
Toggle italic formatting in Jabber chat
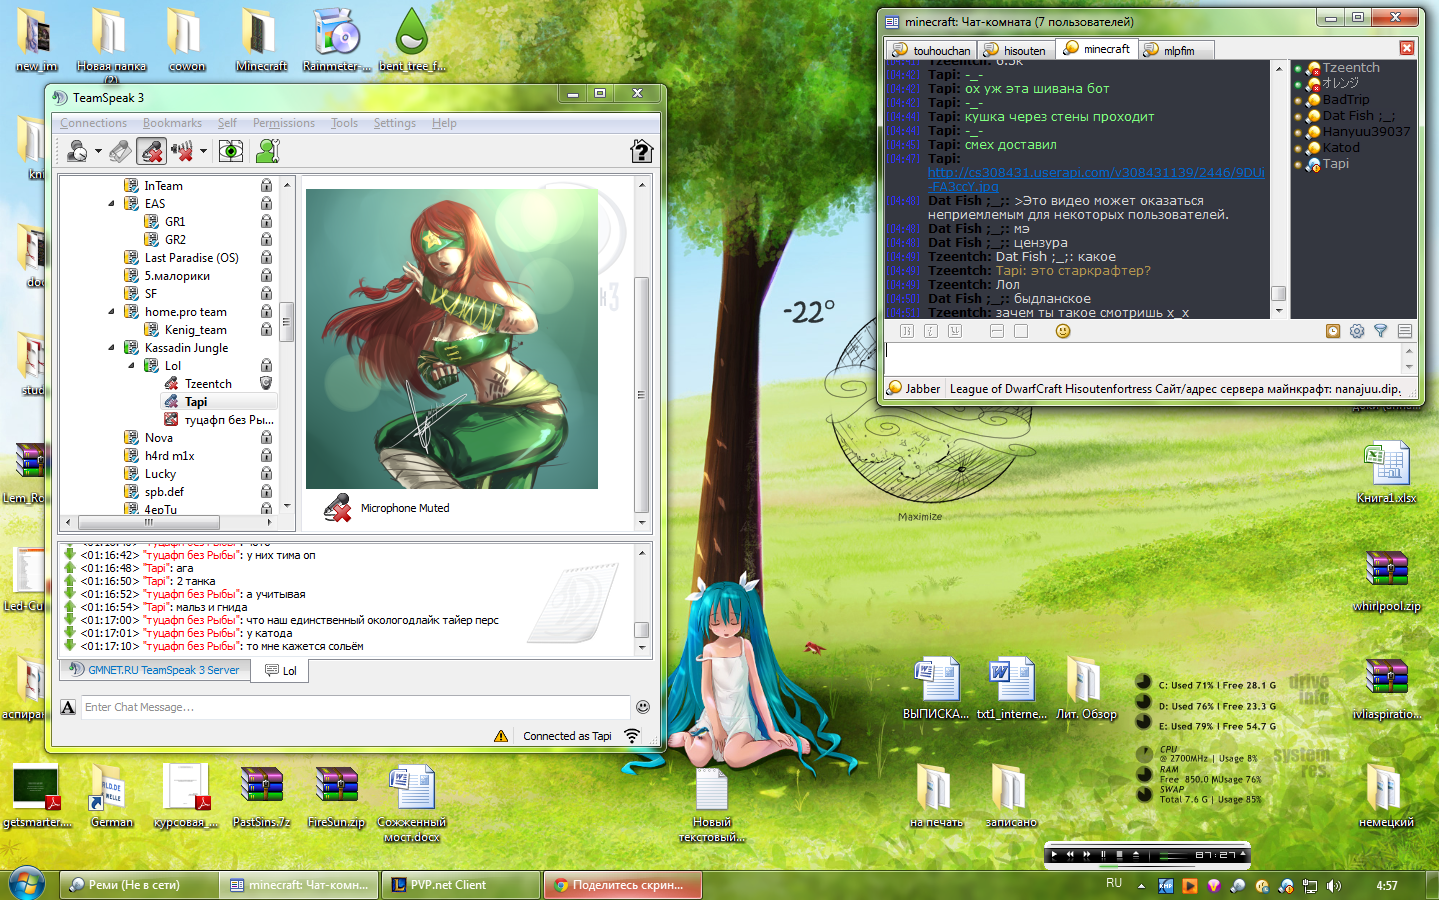pyautogui.click(x=931, y=331)
